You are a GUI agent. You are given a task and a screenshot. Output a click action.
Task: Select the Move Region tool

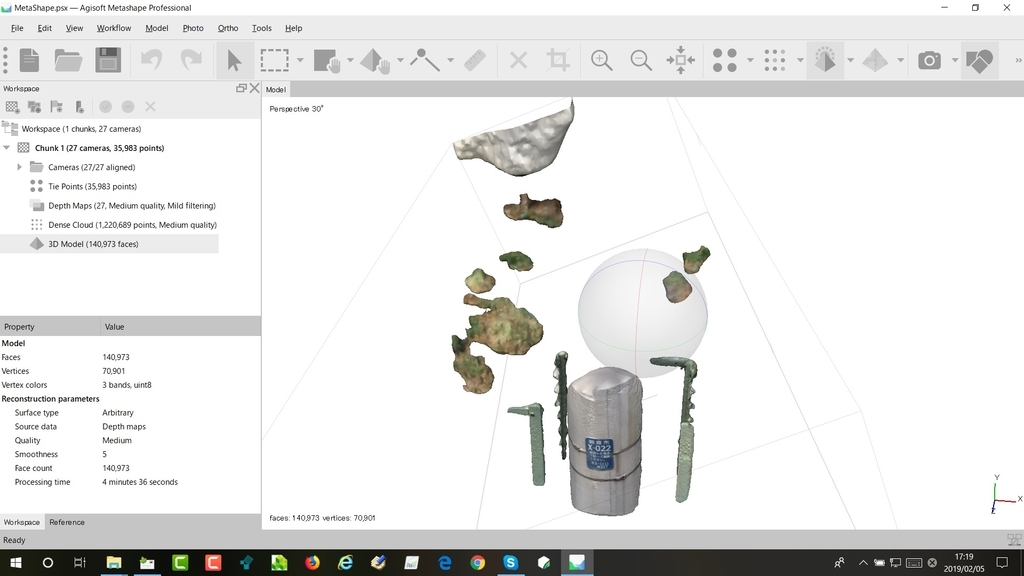pos(327,60)
